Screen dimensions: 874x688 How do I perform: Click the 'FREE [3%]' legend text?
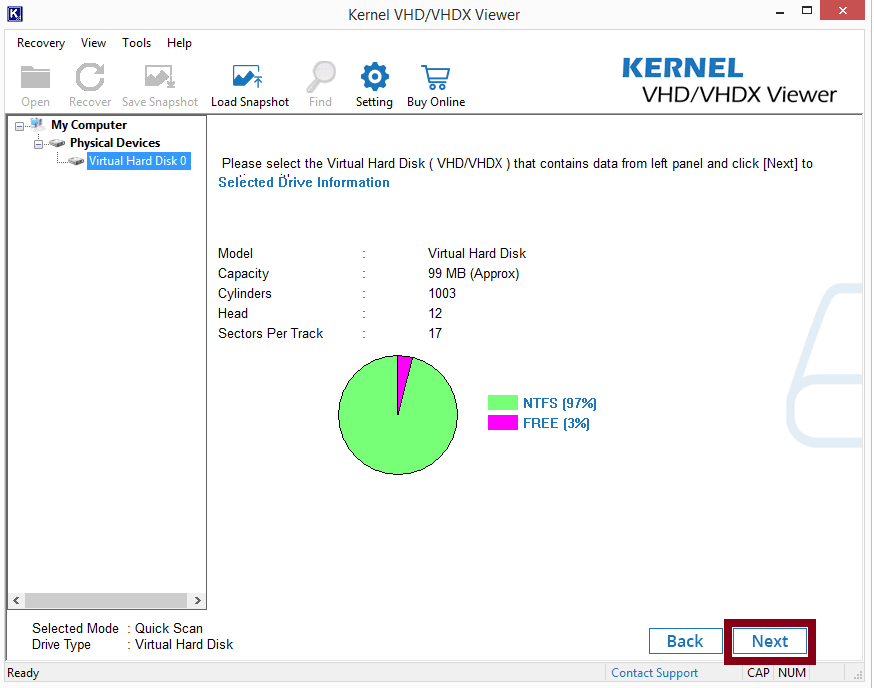556,423
